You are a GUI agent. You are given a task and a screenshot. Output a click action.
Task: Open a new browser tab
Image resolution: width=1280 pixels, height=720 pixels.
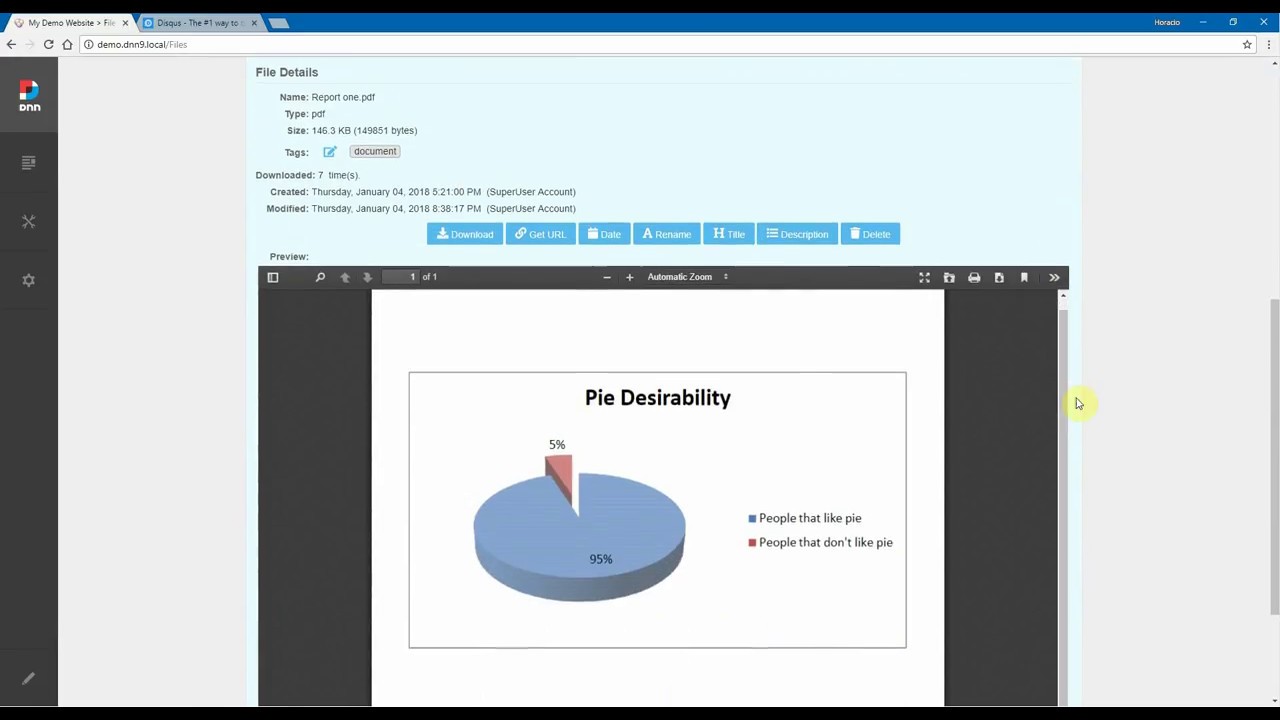pyautogui.click(x=279, y=22)
